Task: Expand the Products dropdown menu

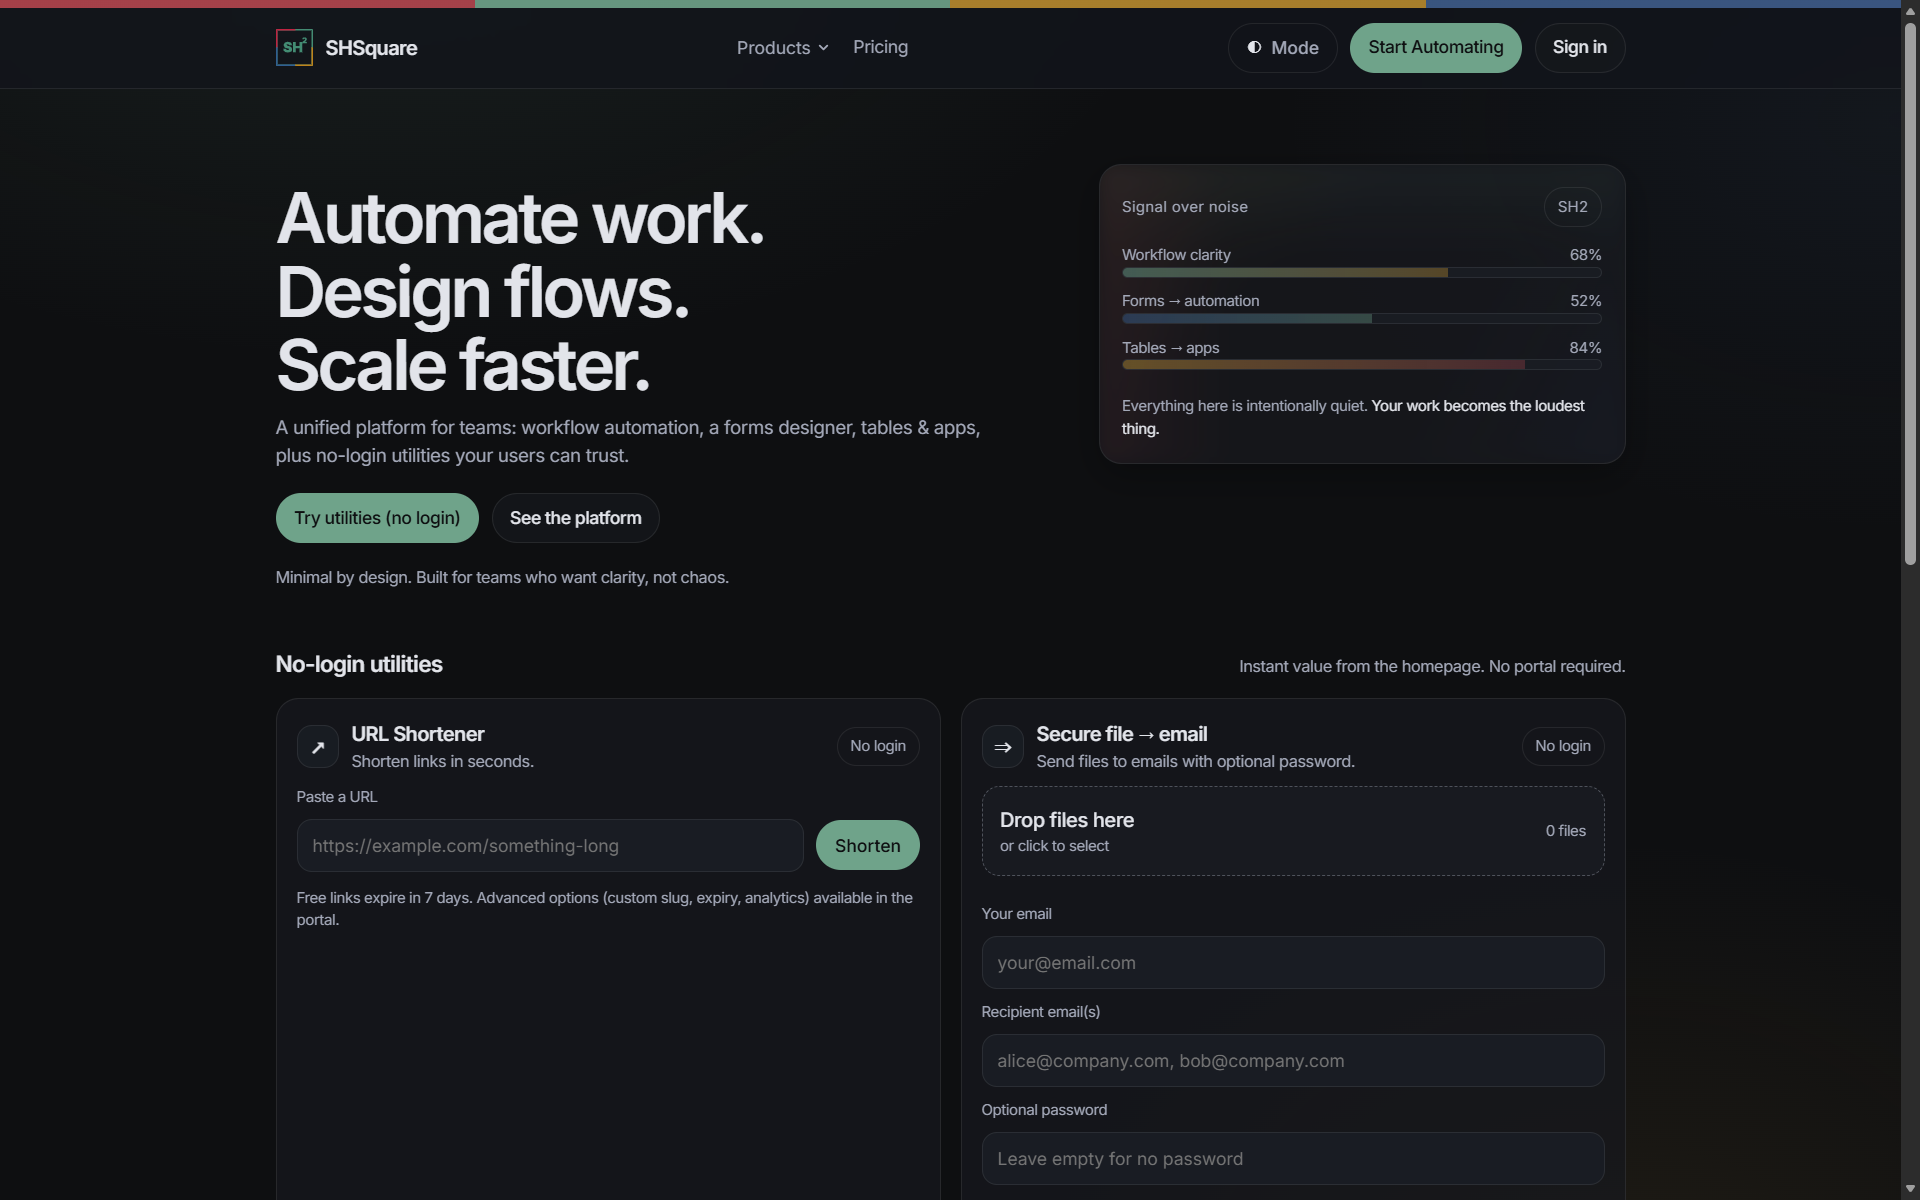Action: (x=774, y=48)
